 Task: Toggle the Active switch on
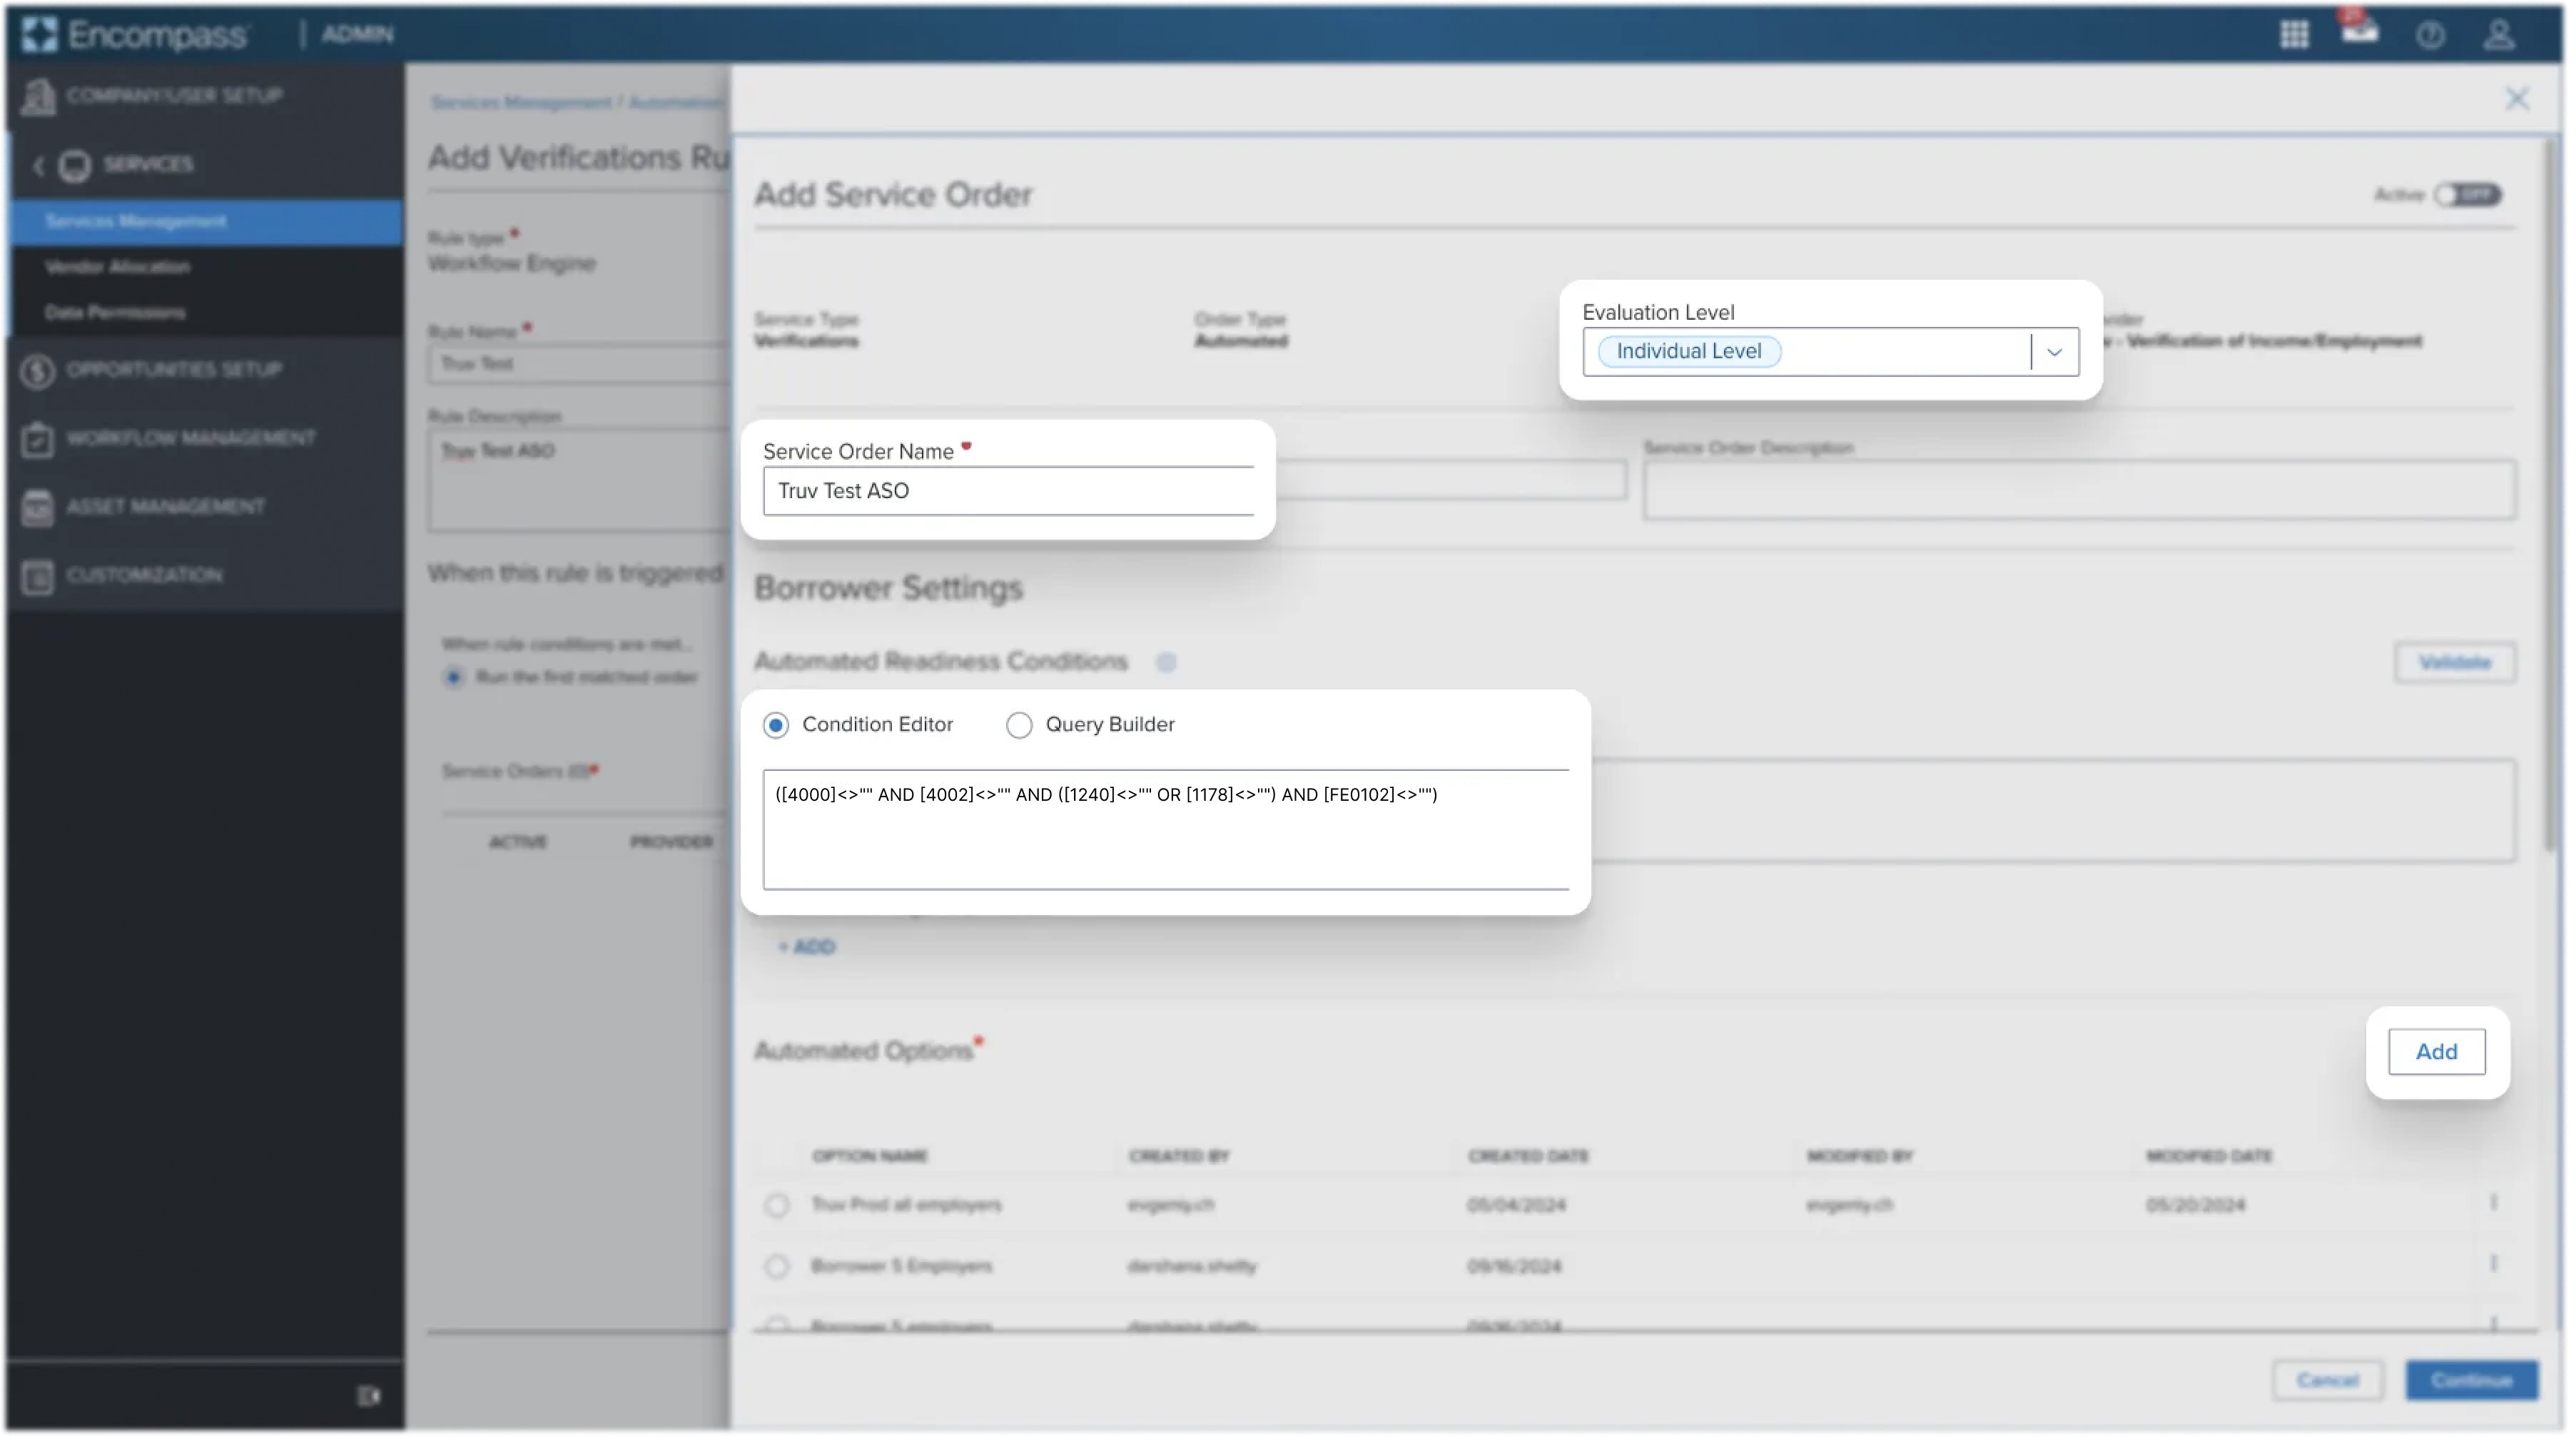(2467, 195)
